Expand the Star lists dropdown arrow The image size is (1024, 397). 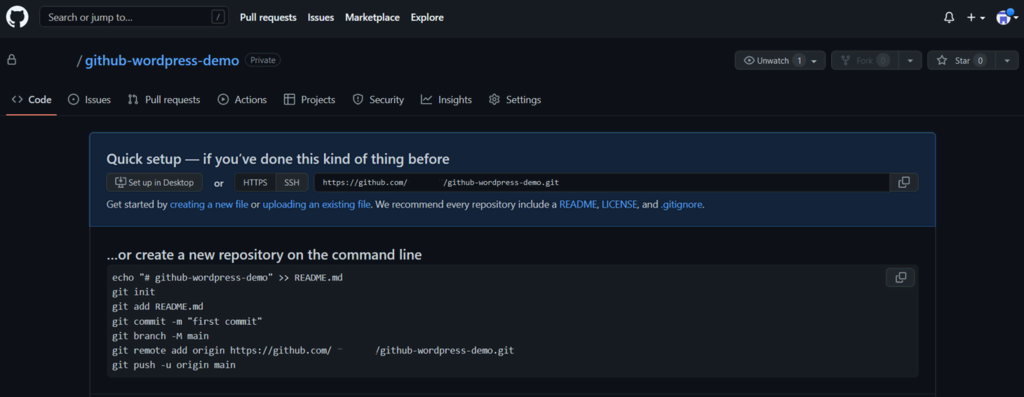point(1007,60)
